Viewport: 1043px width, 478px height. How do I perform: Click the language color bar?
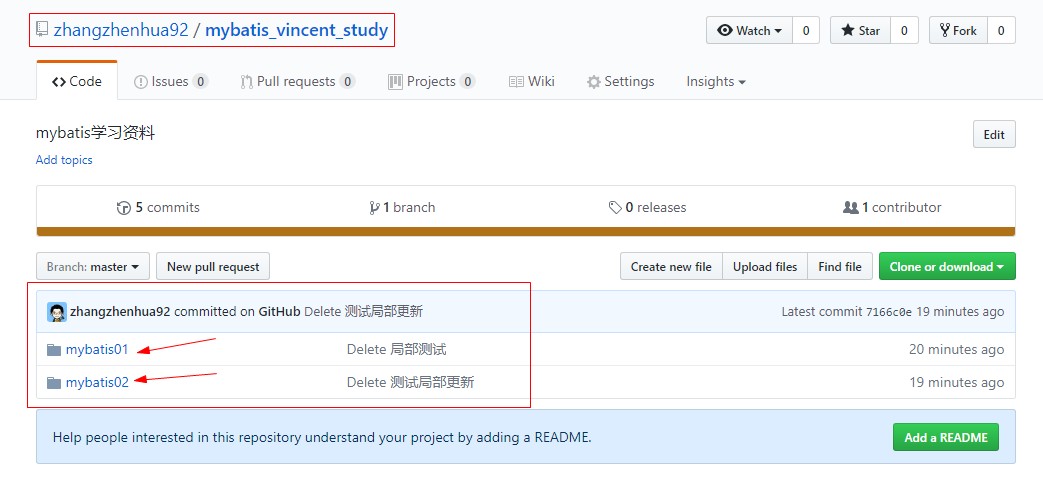pos(525,231)
